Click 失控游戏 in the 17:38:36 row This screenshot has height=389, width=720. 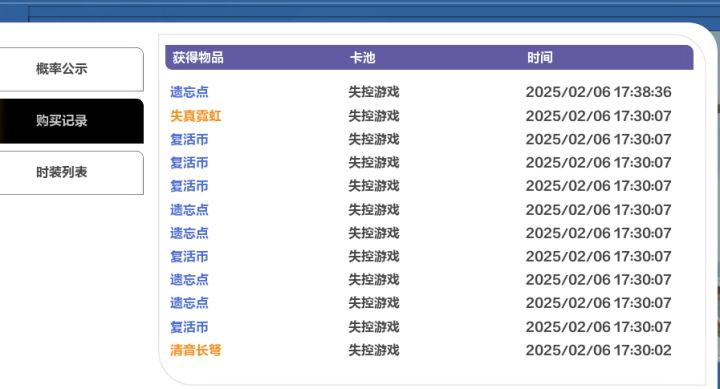pos(374,92)
